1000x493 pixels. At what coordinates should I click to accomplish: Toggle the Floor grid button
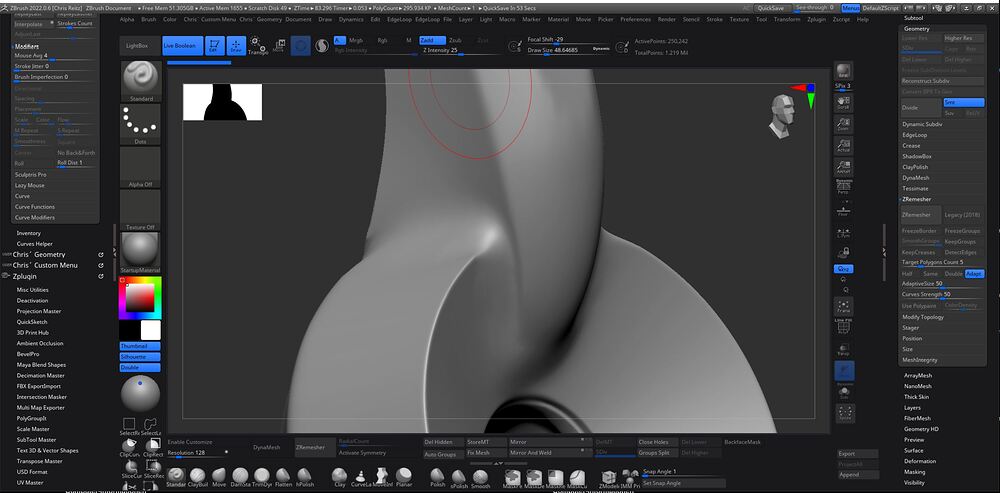pyautogui.click(x=844, y=210)
